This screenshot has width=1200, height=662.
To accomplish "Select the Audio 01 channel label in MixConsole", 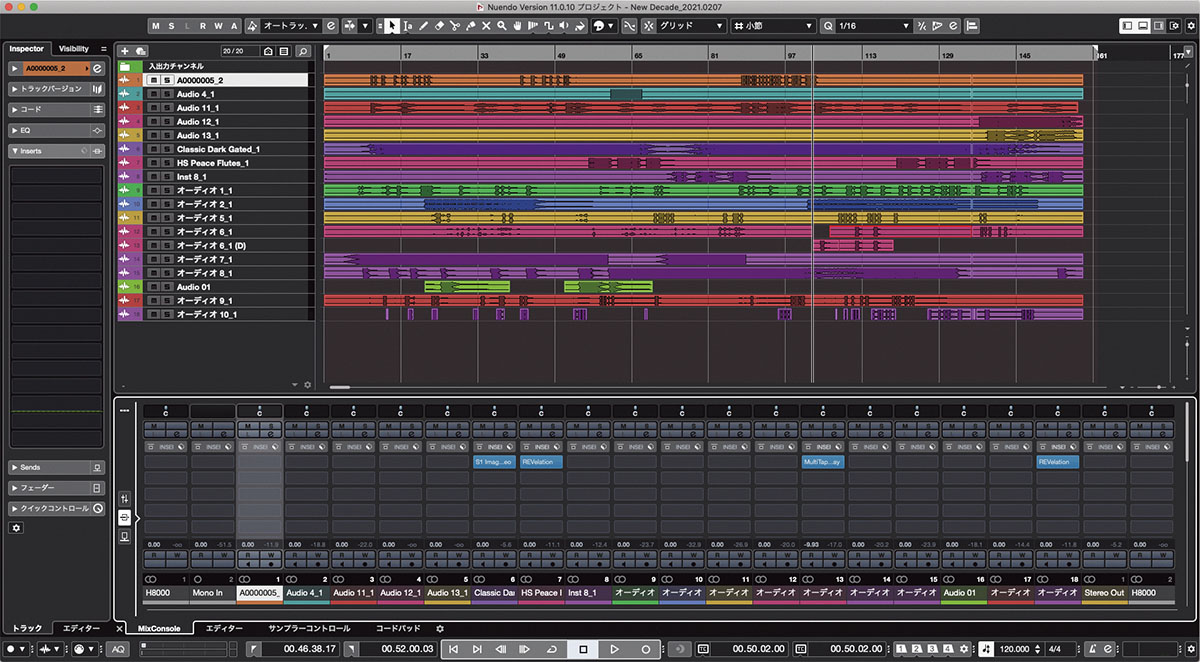I will pos(964,593).
